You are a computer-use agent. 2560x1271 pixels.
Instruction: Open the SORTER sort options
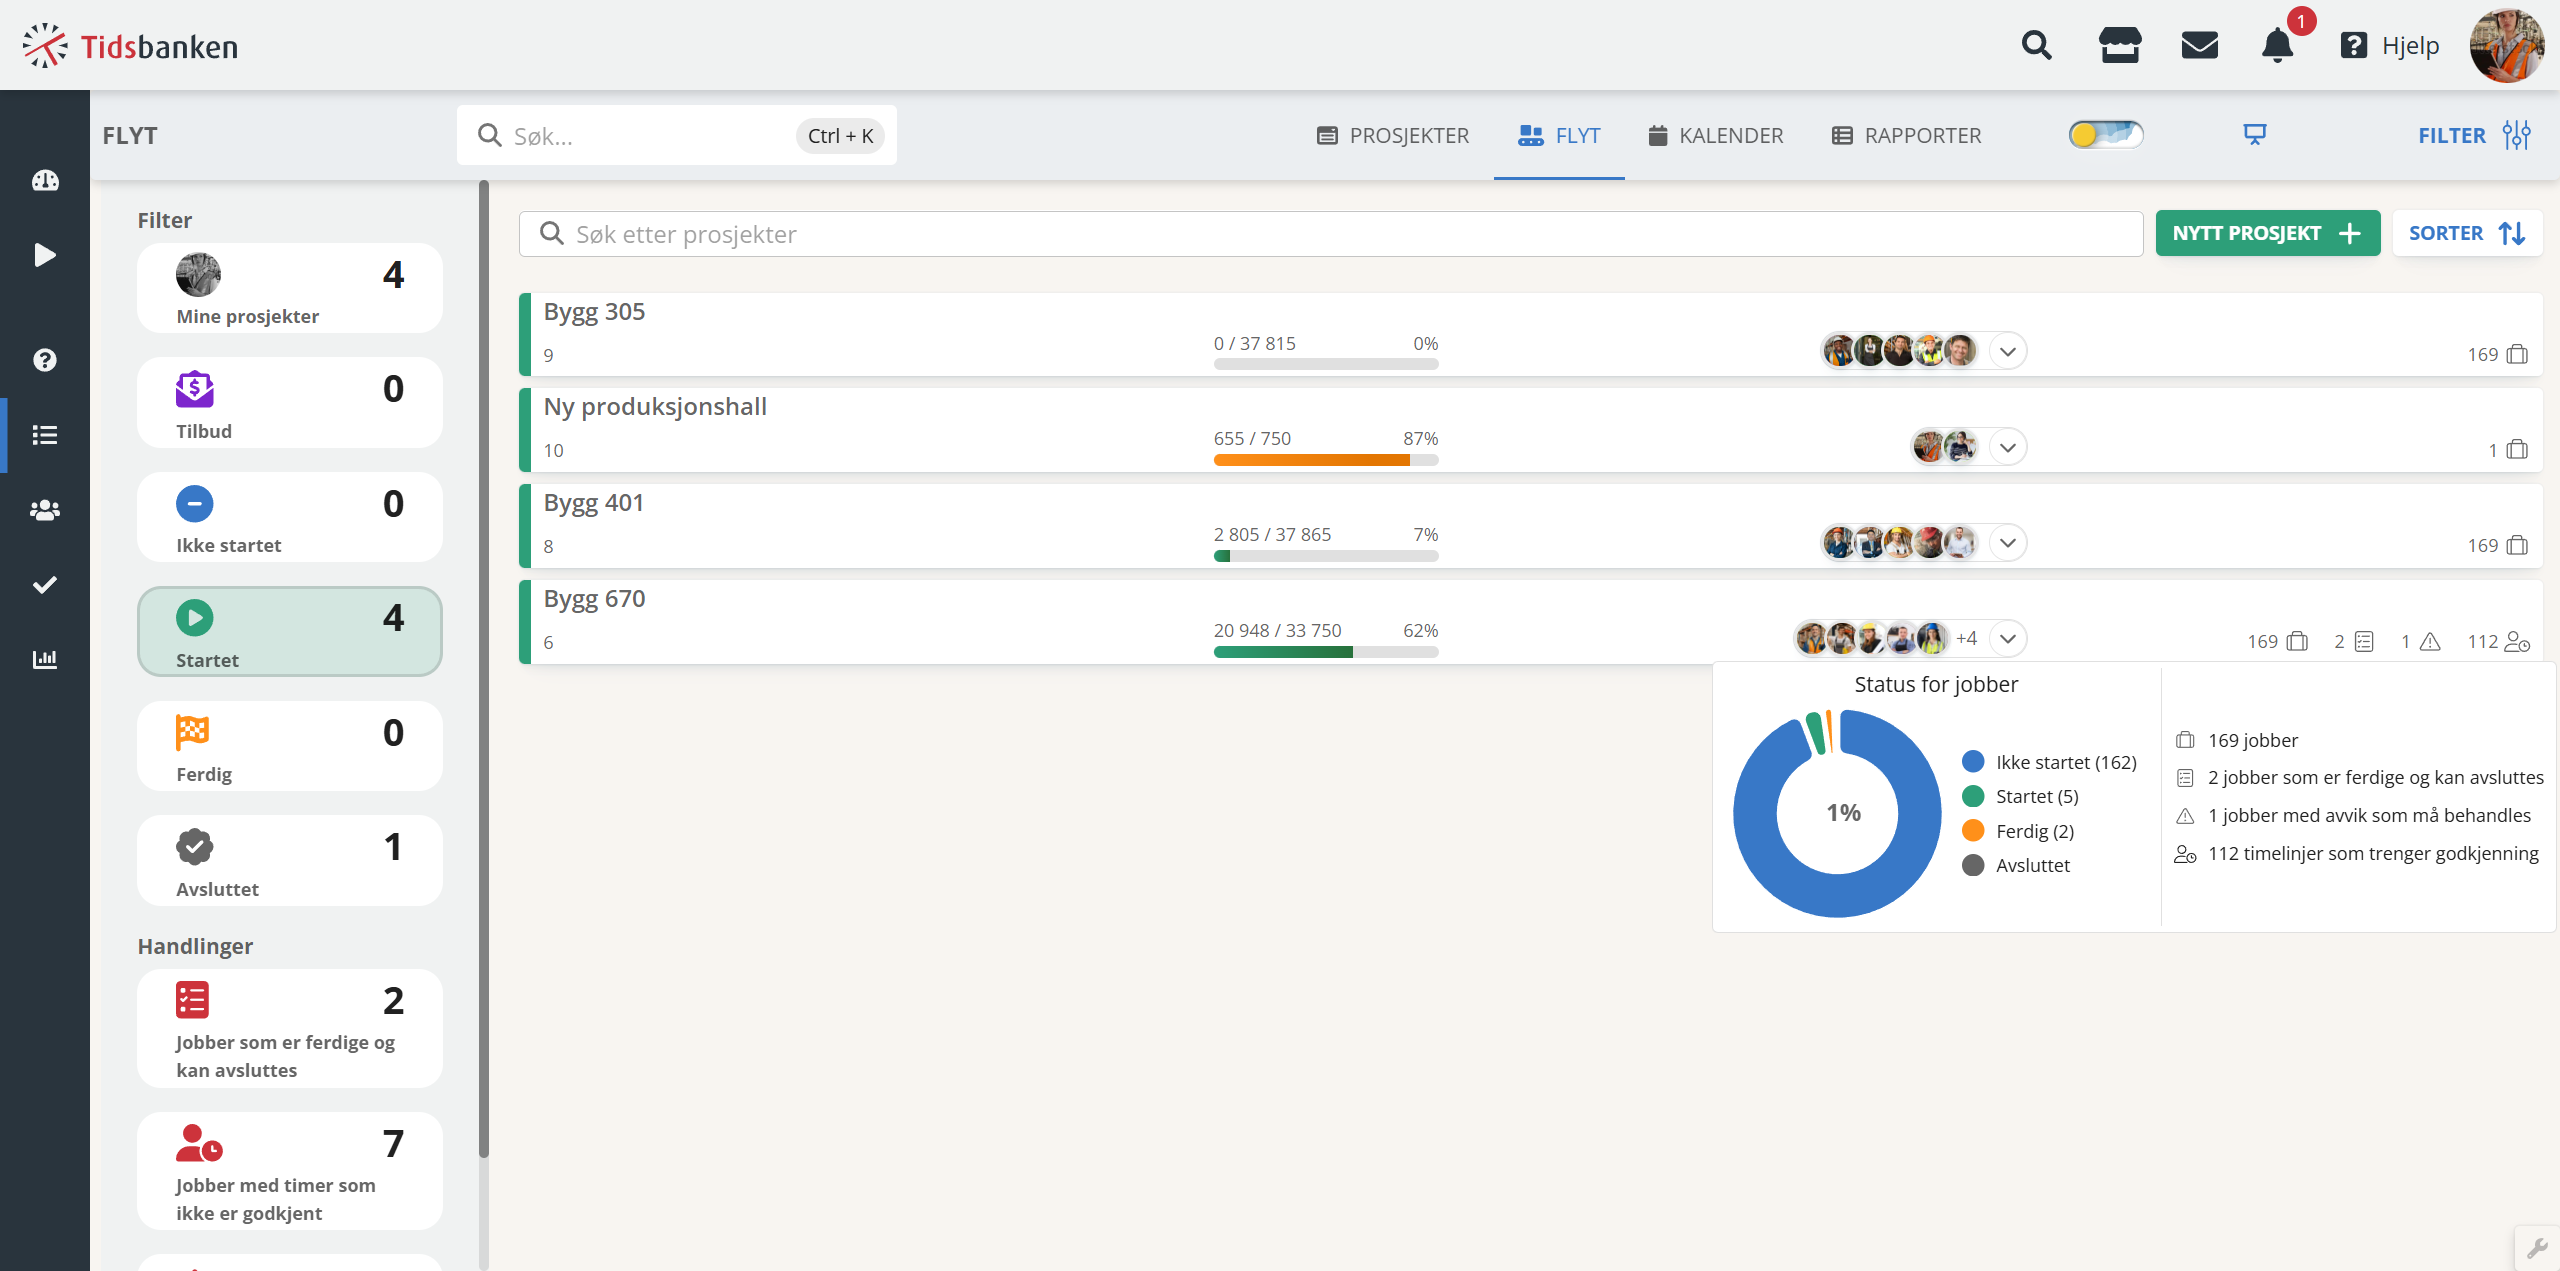[x=2467, y=234]
